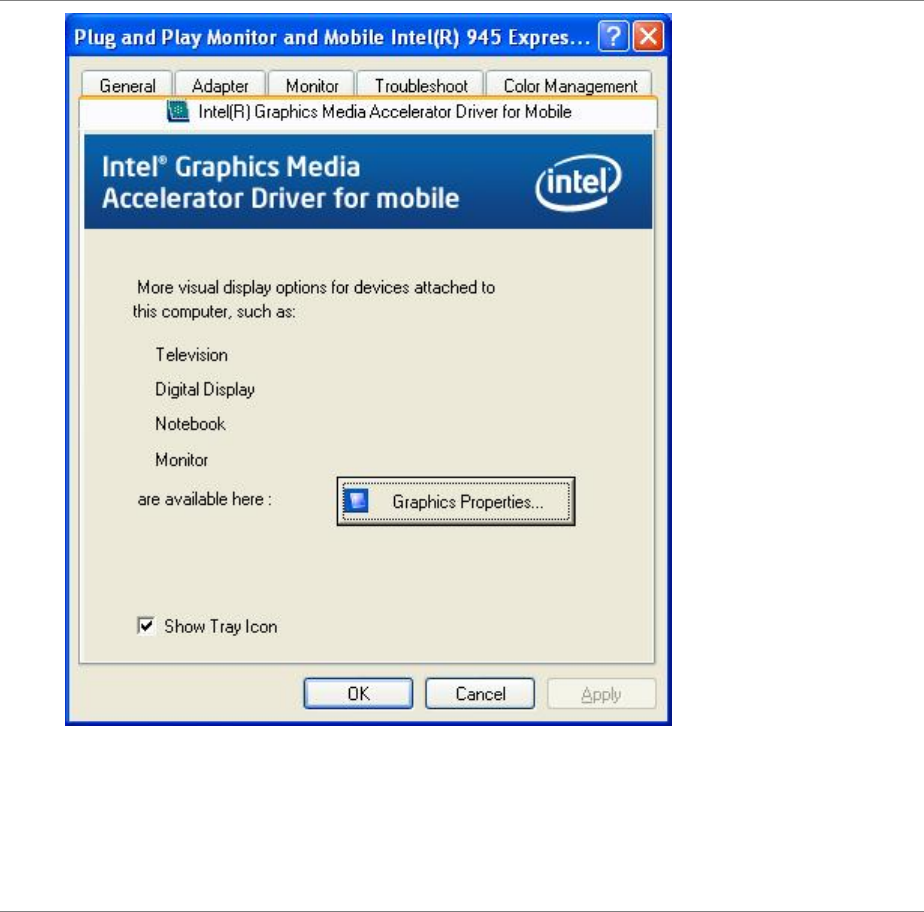Click the 'Television' text entry
Image resolution: width=924 pixels, height=912 pixels.
pyautogui.click(x=192, y=355)
